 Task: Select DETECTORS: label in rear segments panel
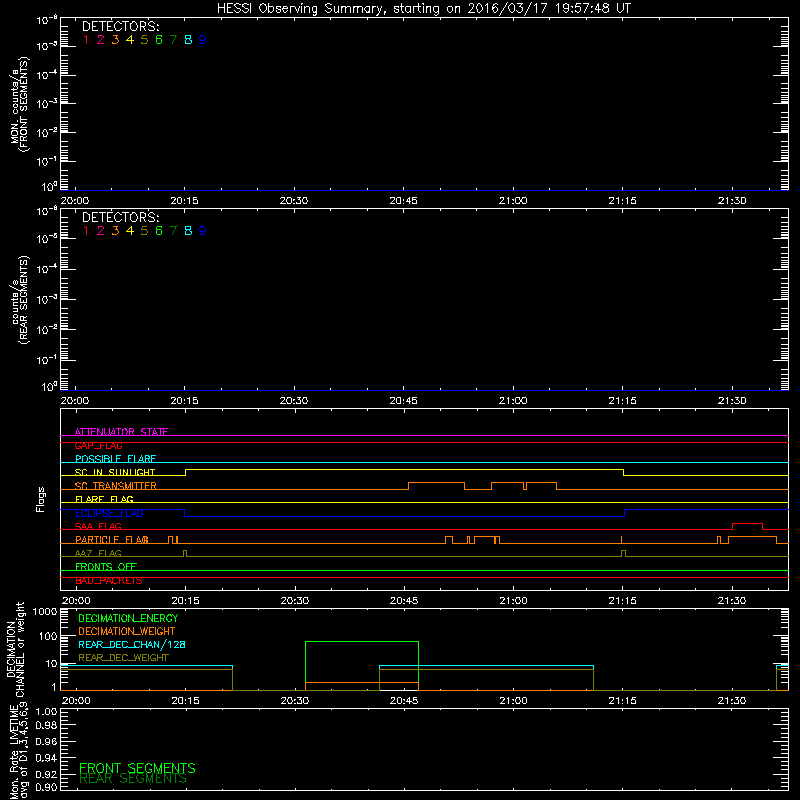point(121,217)
